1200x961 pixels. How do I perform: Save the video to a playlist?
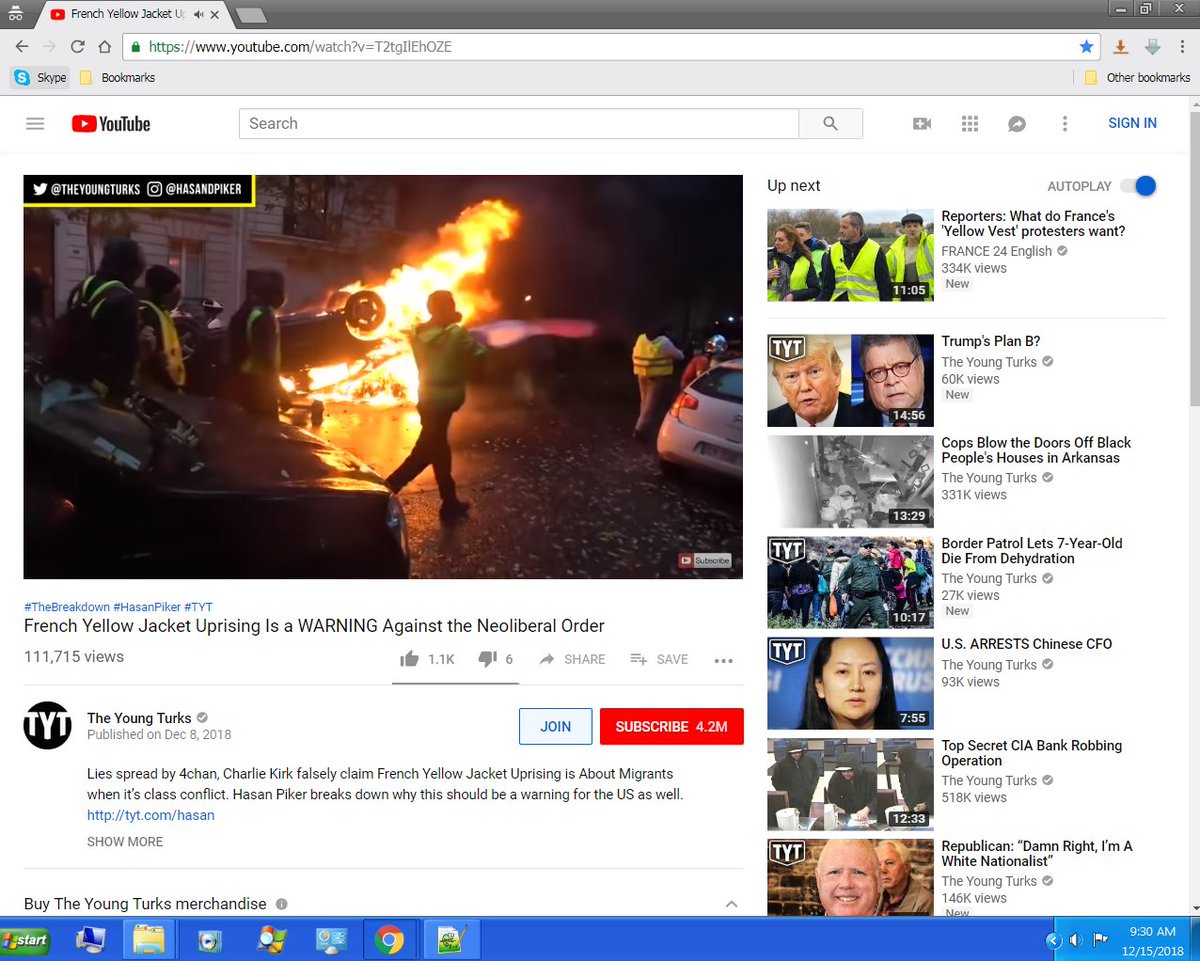coord(659,659)
